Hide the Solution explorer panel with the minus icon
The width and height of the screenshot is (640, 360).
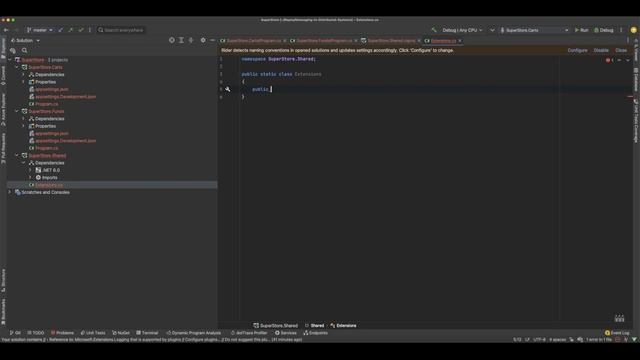click(x=212, y=40)
